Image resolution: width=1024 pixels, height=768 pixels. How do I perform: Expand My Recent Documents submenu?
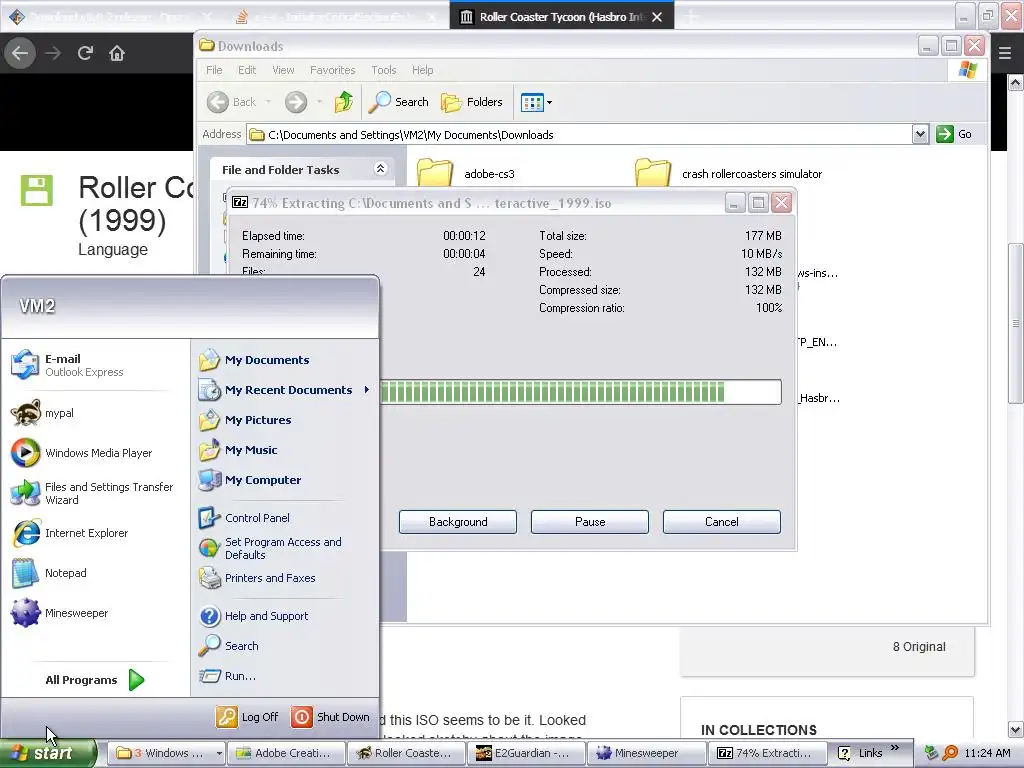click(x=367, y=390)
